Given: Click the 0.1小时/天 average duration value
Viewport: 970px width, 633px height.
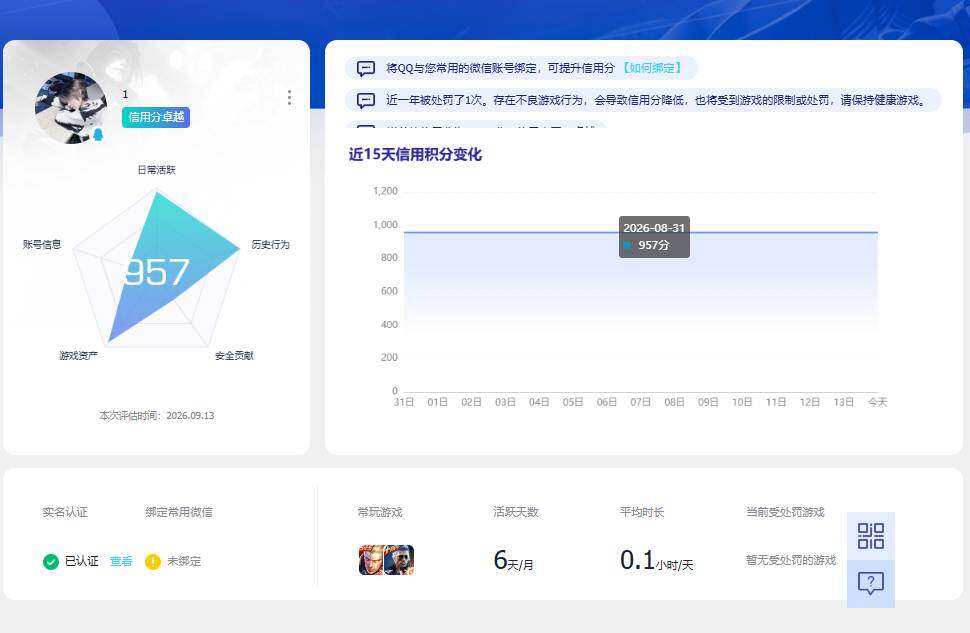Looking at the screenshot, I should point(656,561).
